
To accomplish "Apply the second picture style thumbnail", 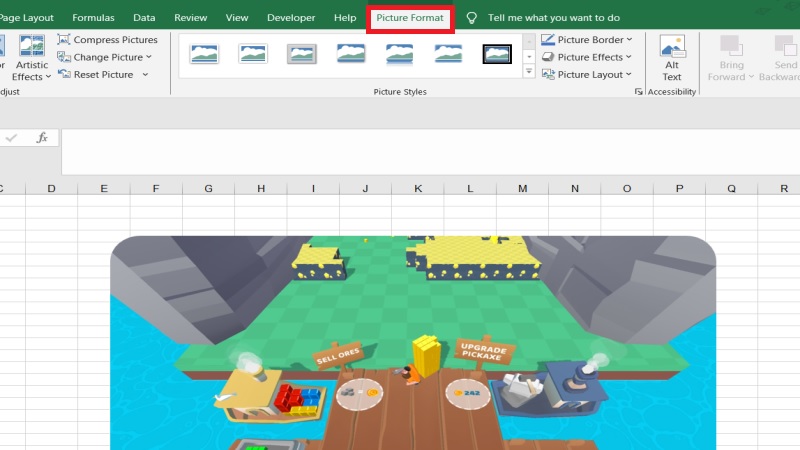I will point(253,54).
